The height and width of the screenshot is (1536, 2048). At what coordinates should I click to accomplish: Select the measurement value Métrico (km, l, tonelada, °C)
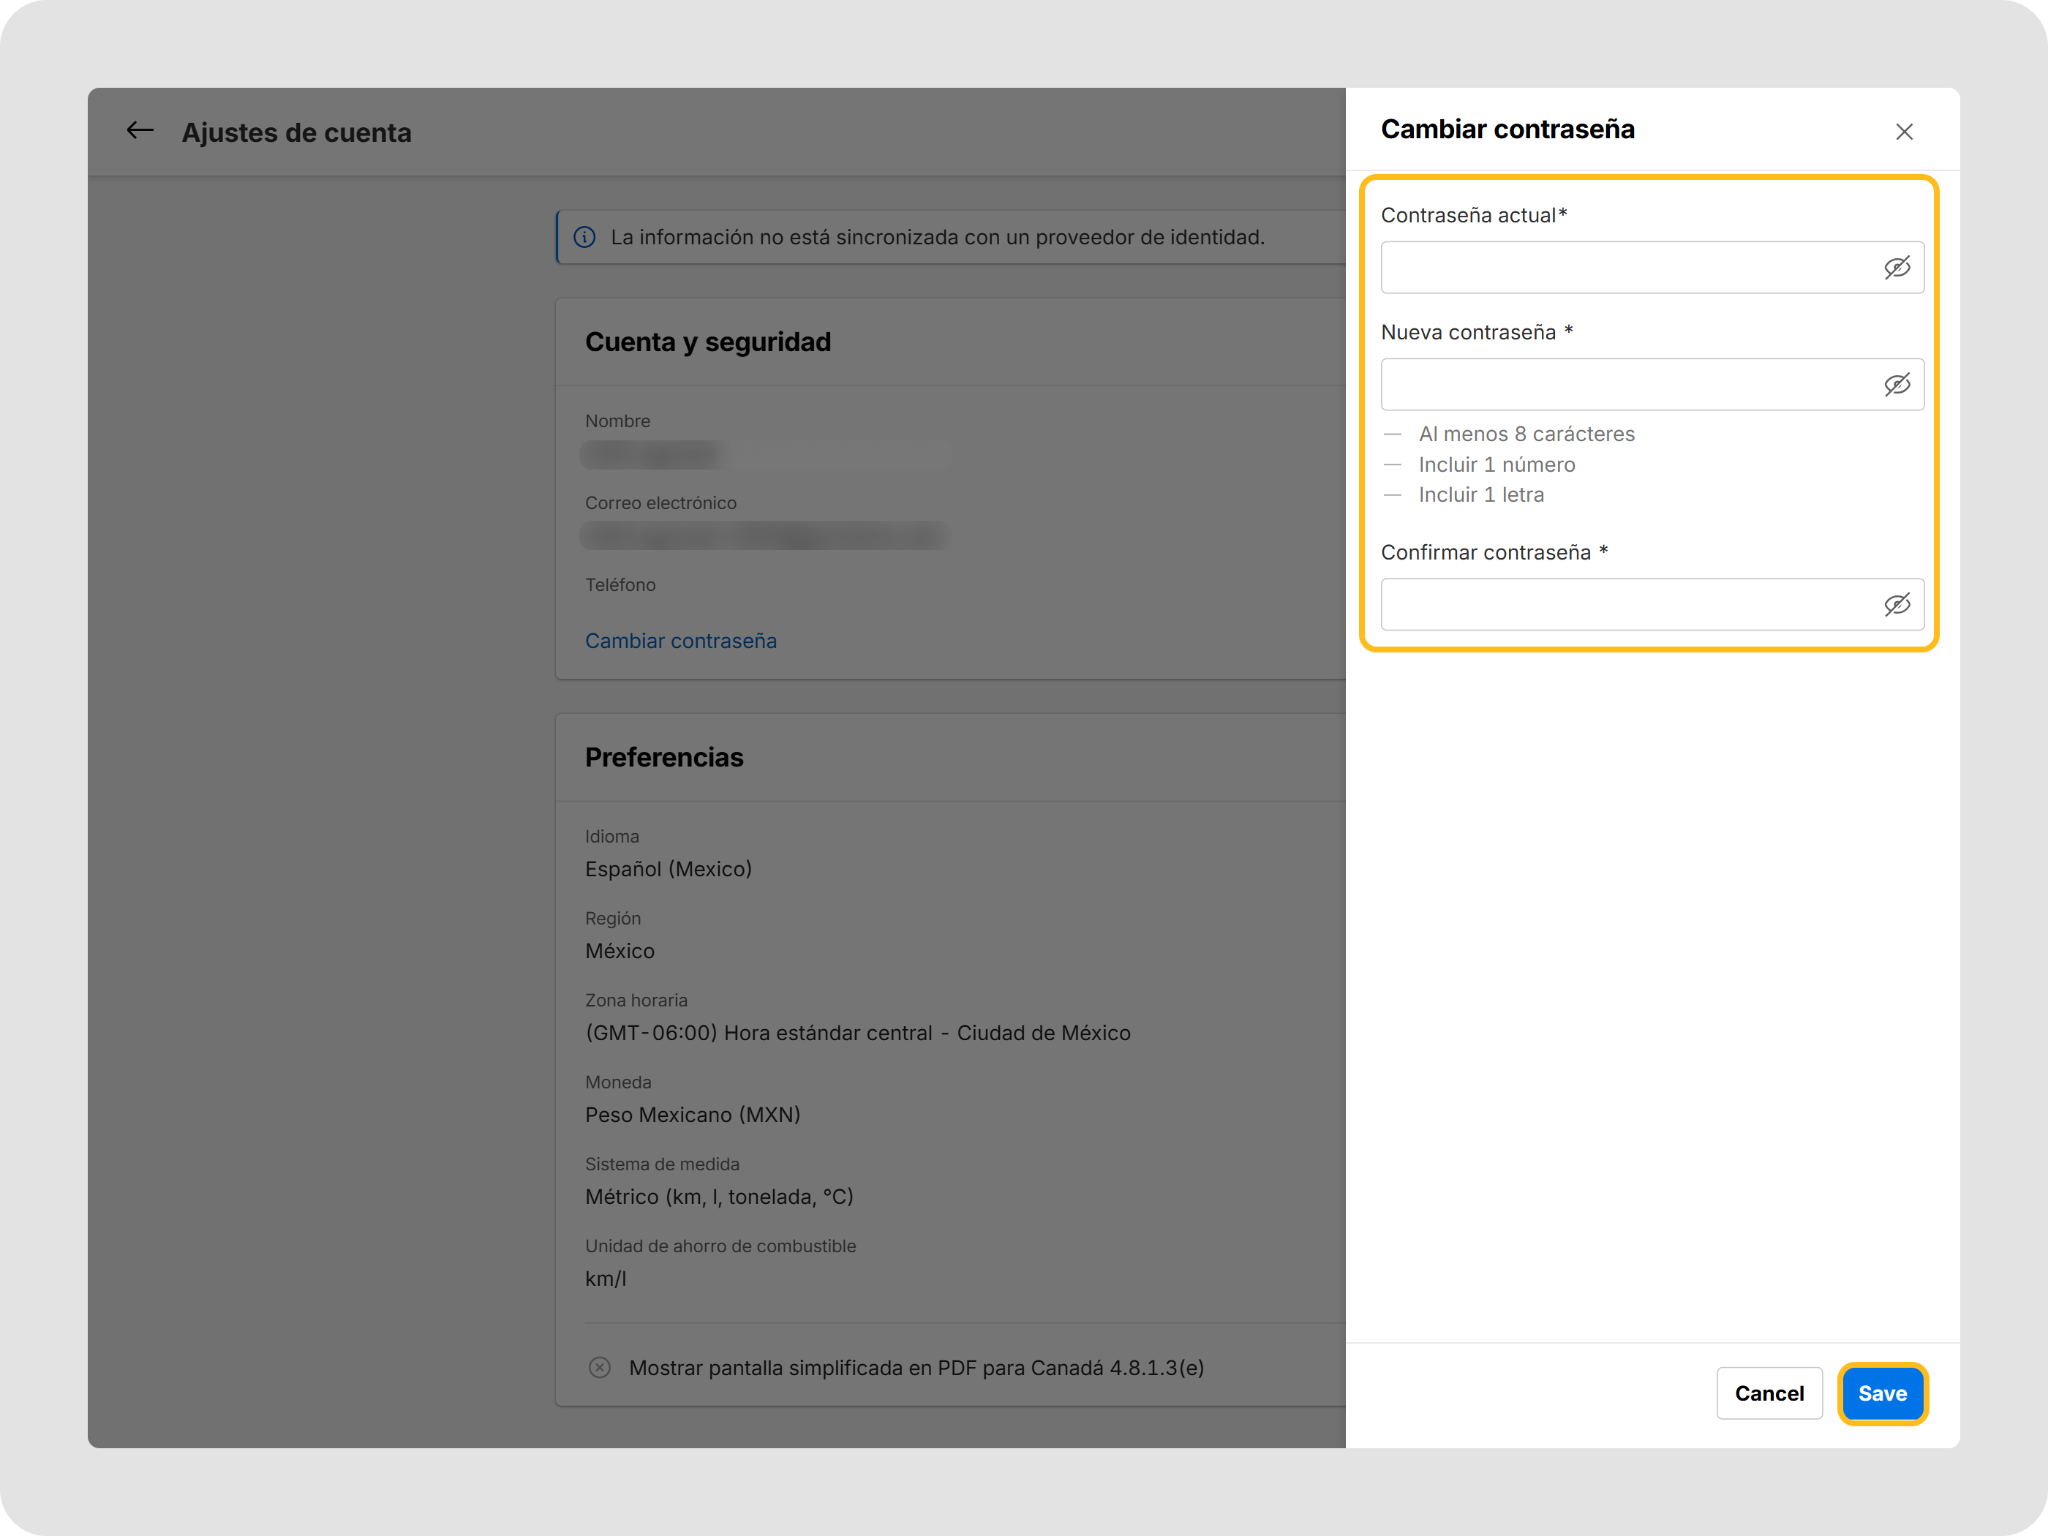(719, 1197)
